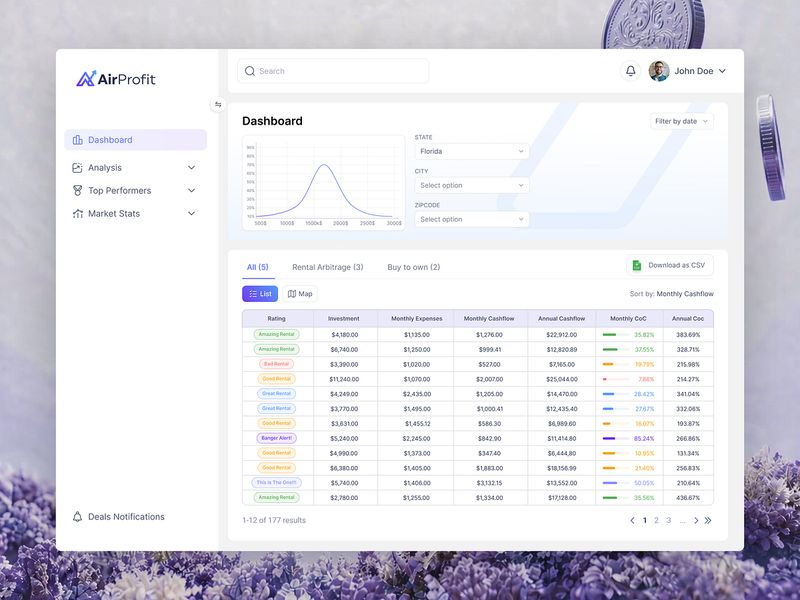The width and height of the screenshot is (800, 600).
Task: Open notifications bell in header
Action: (x=631, y=71)
